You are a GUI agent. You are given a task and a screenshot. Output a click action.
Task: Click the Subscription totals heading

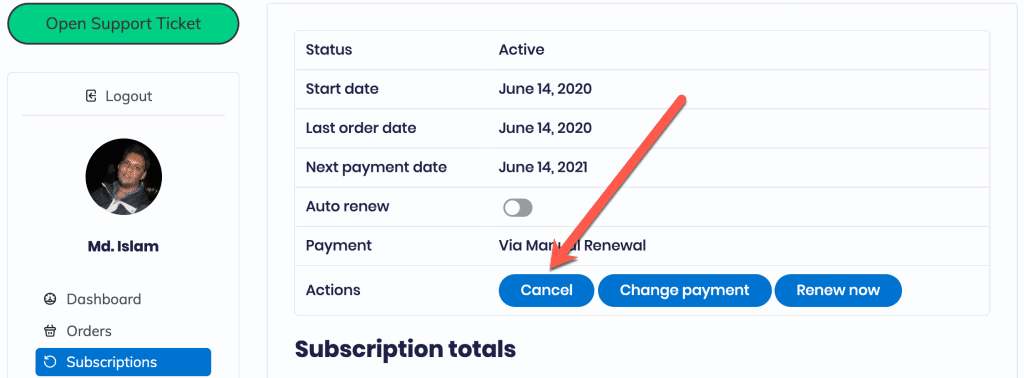click(x=405, y=349)
